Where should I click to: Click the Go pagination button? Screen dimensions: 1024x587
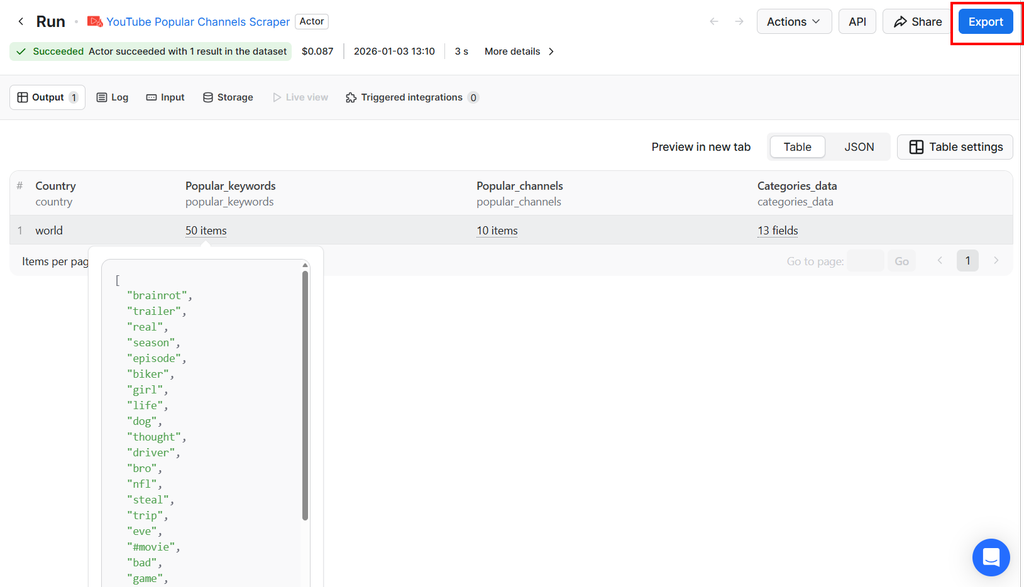pyautogui.click(x=902, y=261)
